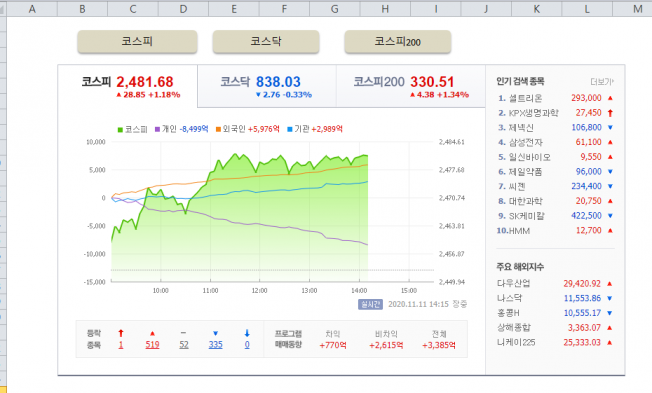Viewport: 652px width, 393px height.
Task: Click the down arrow beside 나스닥 11,553.86
Action: (610, 298)
